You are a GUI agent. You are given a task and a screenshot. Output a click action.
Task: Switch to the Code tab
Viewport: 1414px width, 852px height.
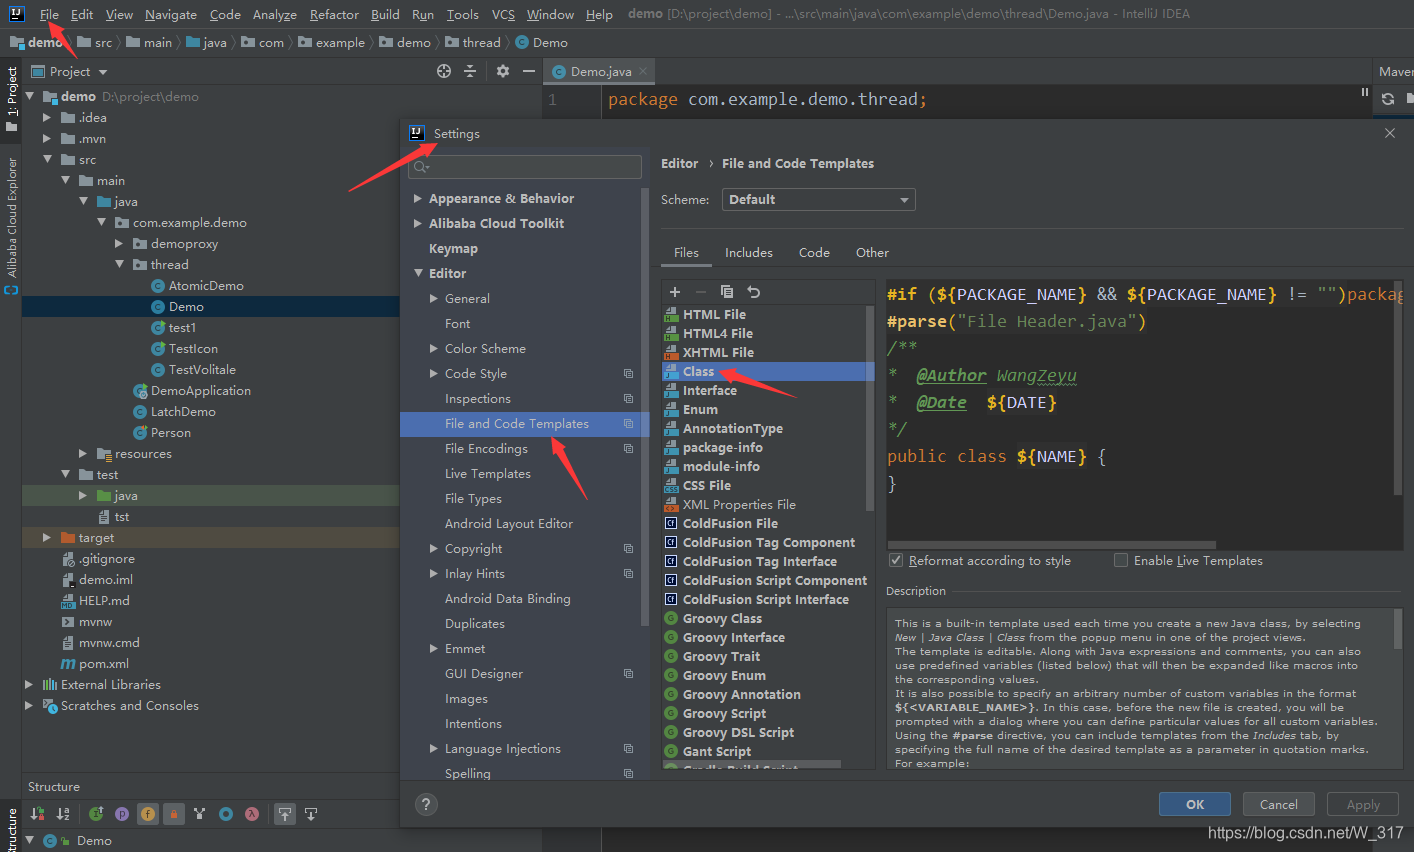(814, 253)
